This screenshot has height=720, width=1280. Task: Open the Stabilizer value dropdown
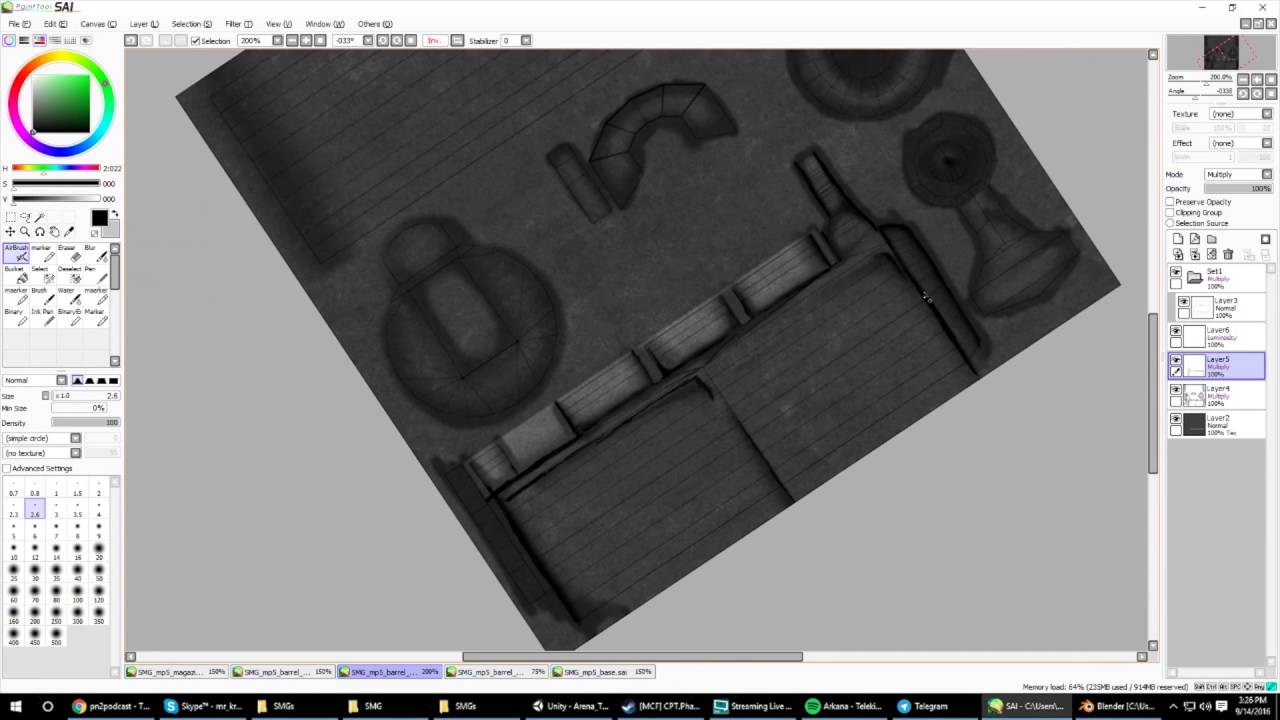click(526, 40)
